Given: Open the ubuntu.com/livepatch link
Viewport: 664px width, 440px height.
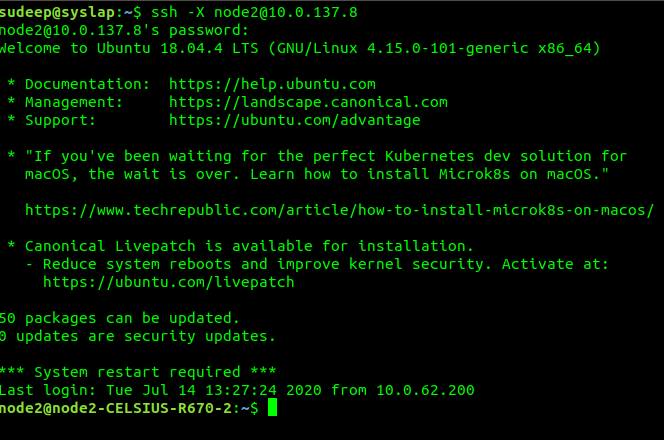Looking at the screenshot, I should pyautogui.click(x=169, y=282).
